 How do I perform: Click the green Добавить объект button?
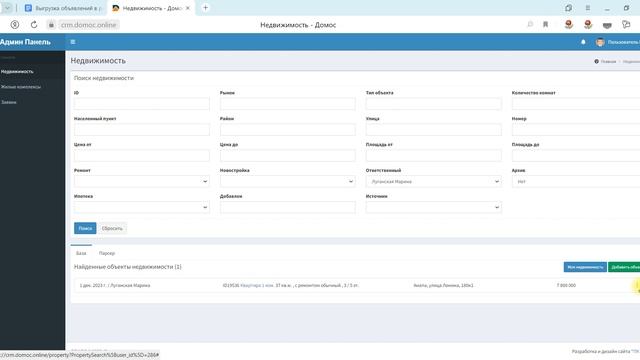coord(624,267)
